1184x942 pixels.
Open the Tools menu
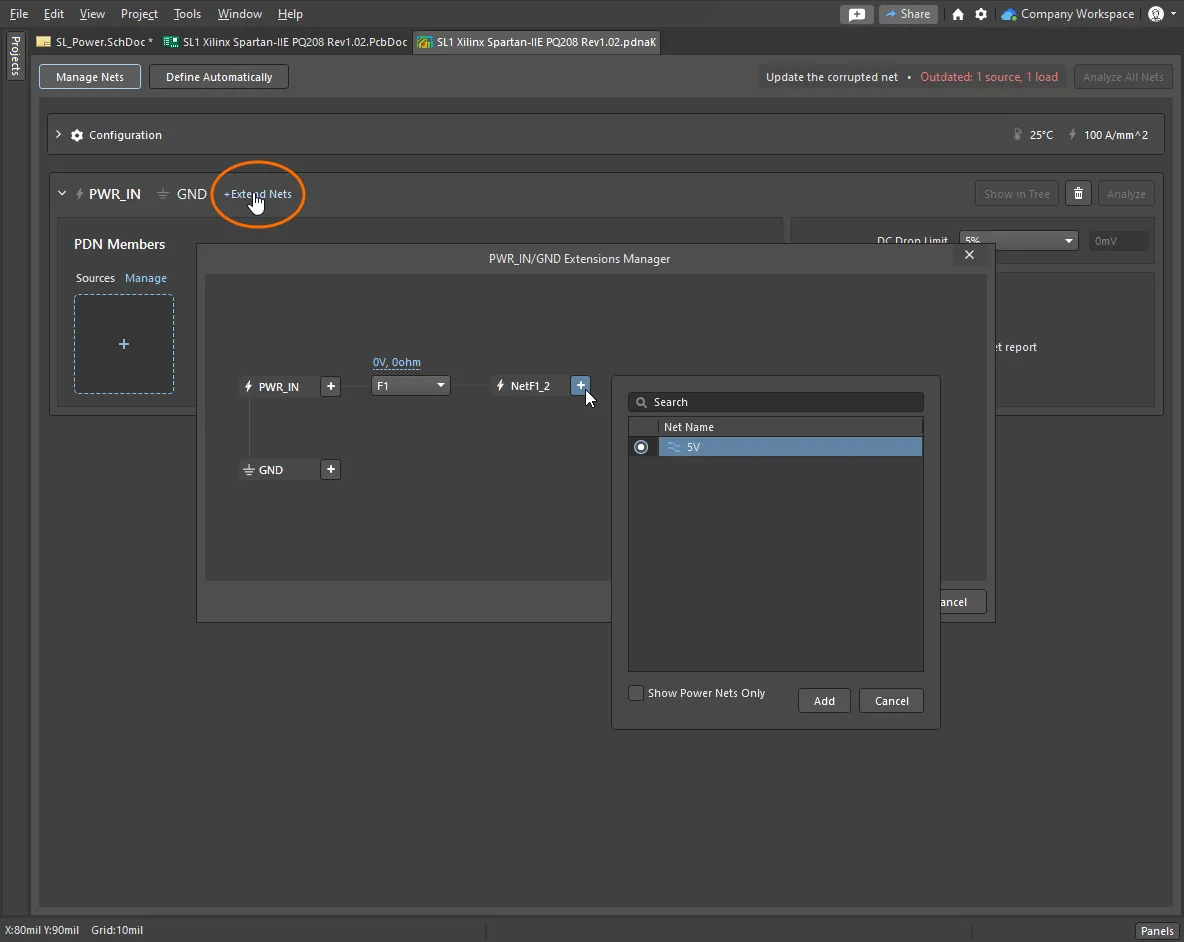(x=187, y=14)
